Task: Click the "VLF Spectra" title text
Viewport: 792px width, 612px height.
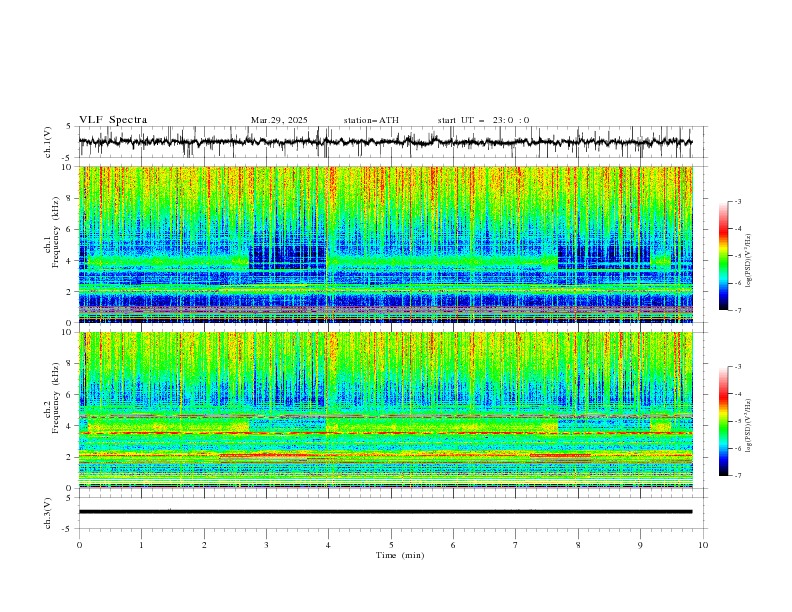Action: click(x=113, y=120)
